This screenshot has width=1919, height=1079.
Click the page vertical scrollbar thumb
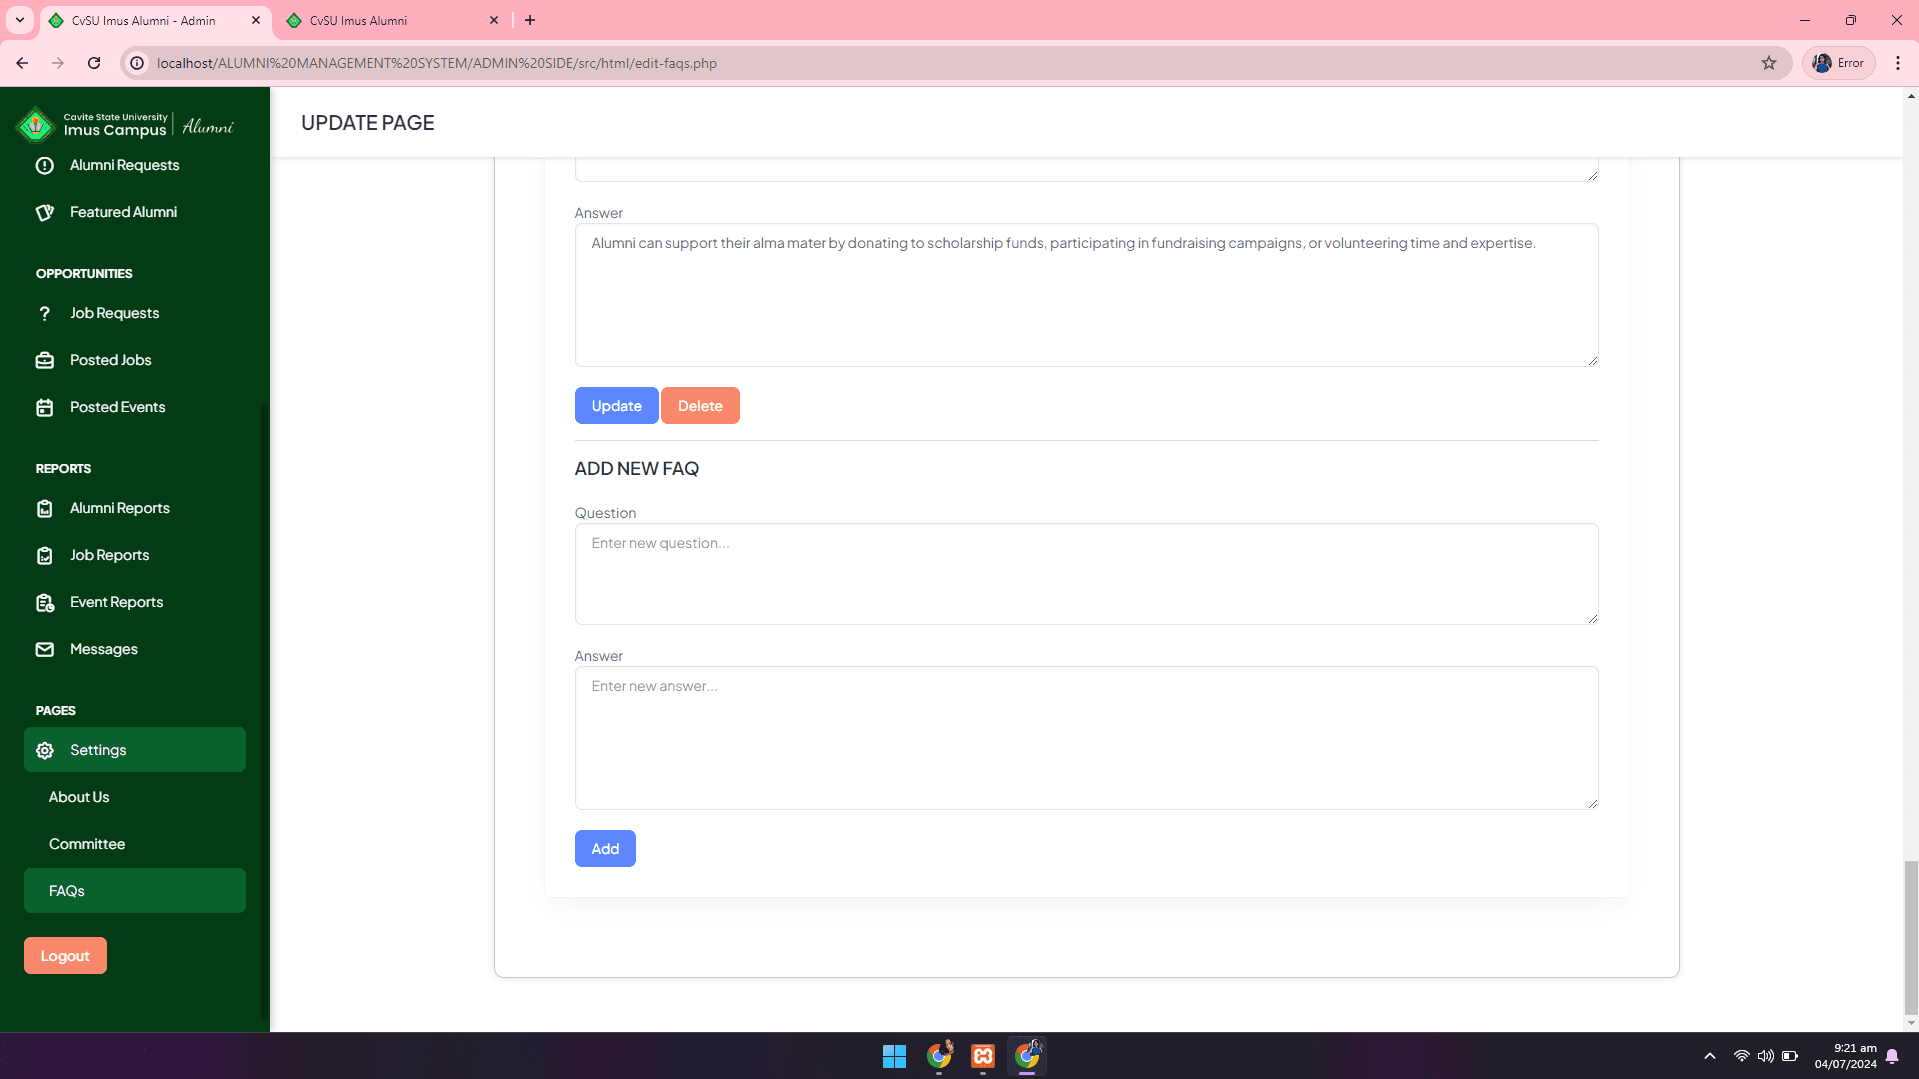1911,937
